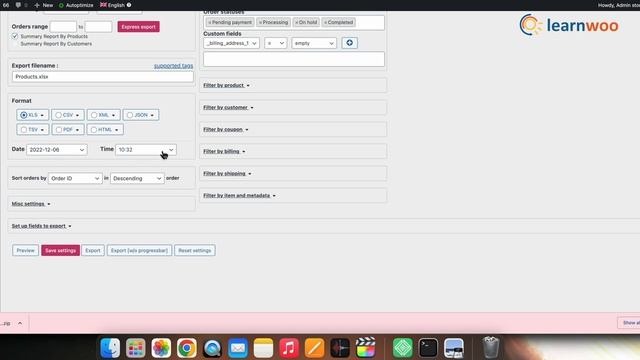Toggle Summary Report By Products checkbox
Viewport: 640px width, 360px height.
pos(15,36)
